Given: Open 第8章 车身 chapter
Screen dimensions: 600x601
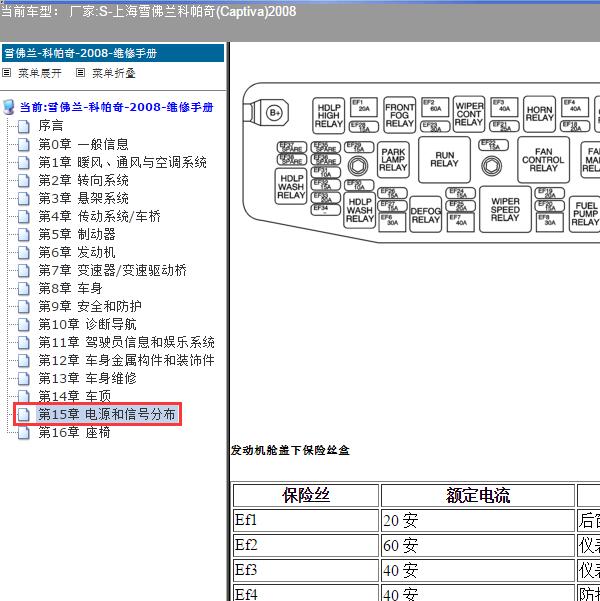Looking at the screenshot, I should coord(70,288).
